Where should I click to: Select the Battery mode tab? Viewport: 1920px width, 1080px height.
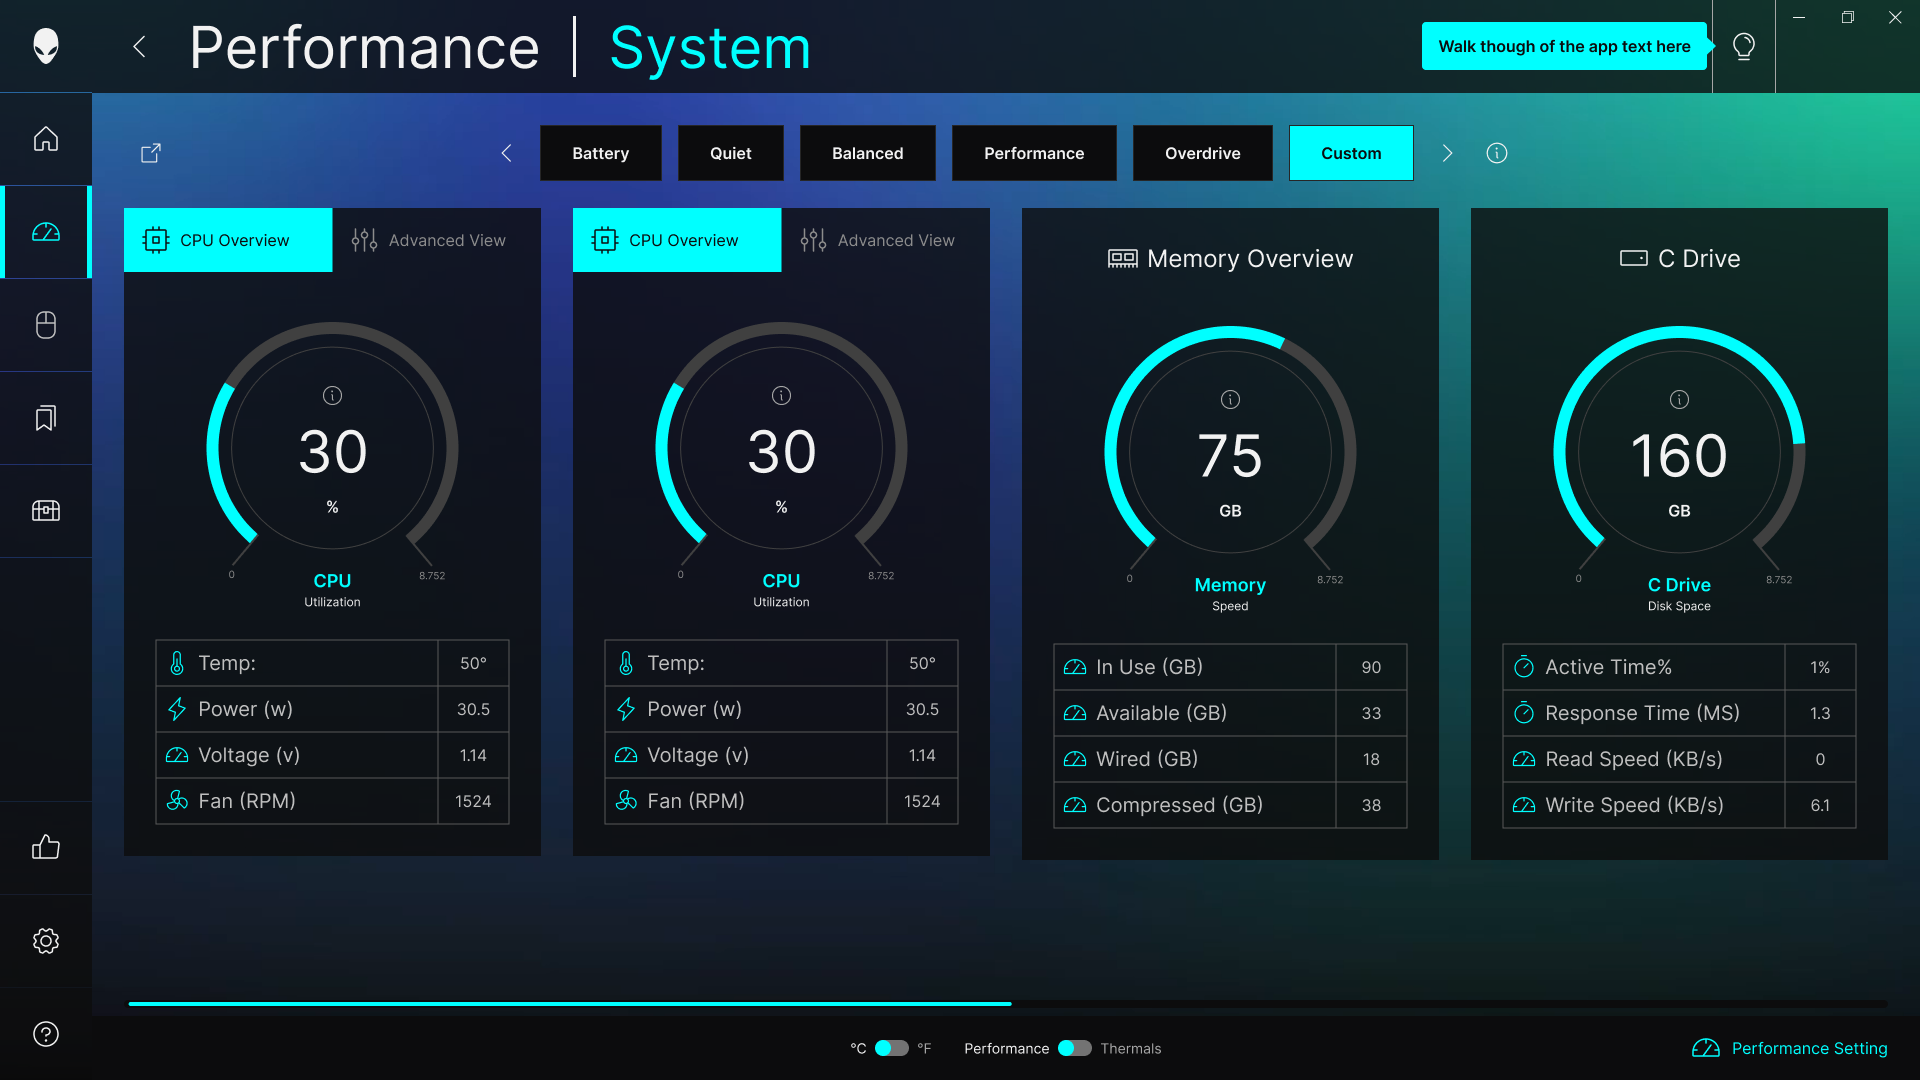click(601, 153)
